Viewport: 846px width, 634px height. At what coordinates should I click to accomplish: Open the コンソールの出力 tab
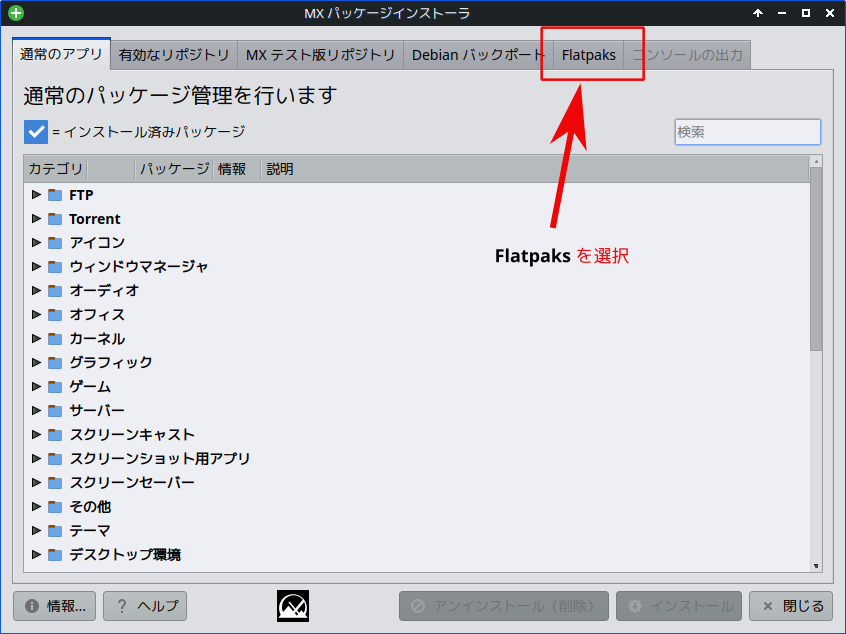(687, 55)
